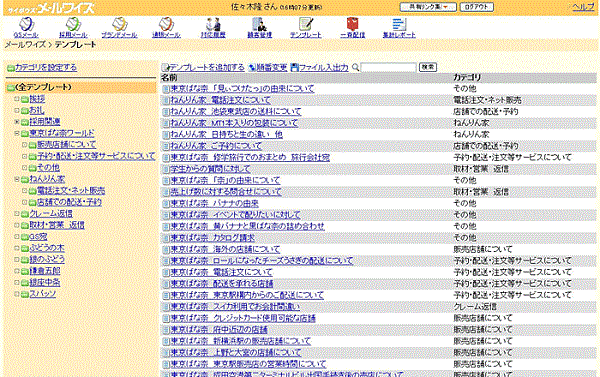Screen dimensions: 600x377
Task: Click tree box beside 銀のぶどう
Action: click(x=17, y=259)
